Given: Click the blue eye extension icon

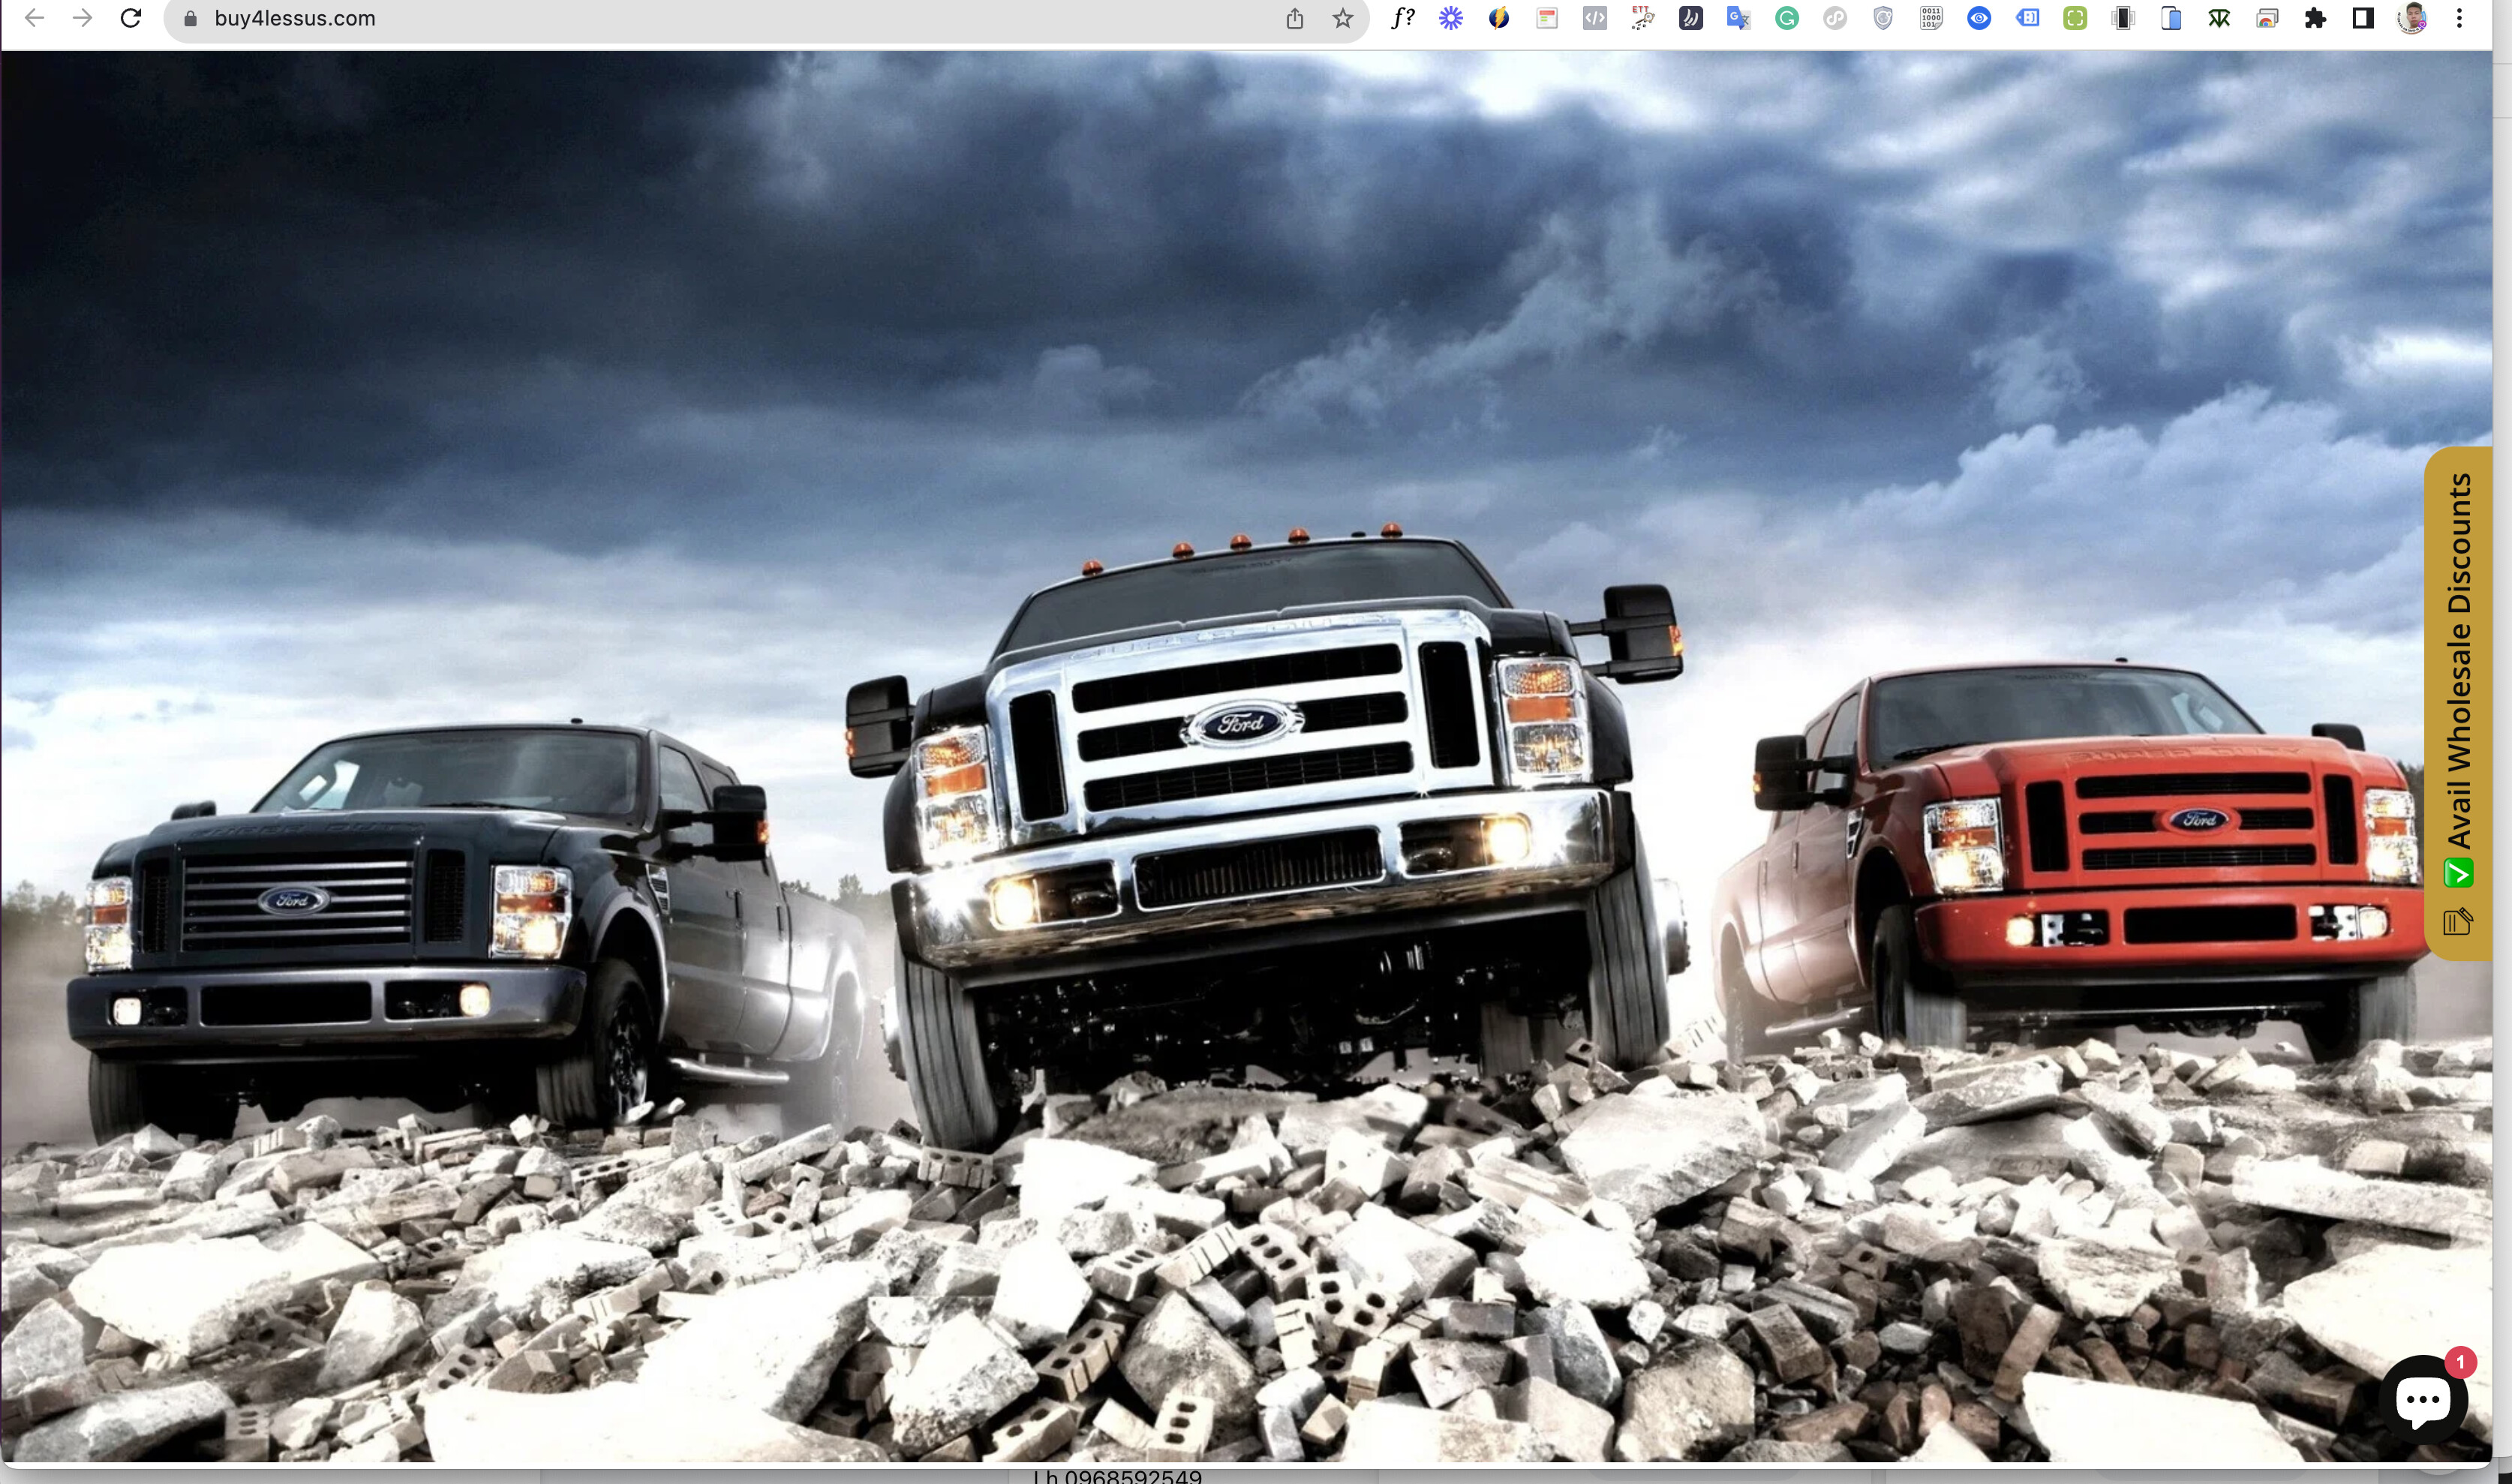Looking at the screenshot, I should pyautogui.click(x=1979, y=18).
